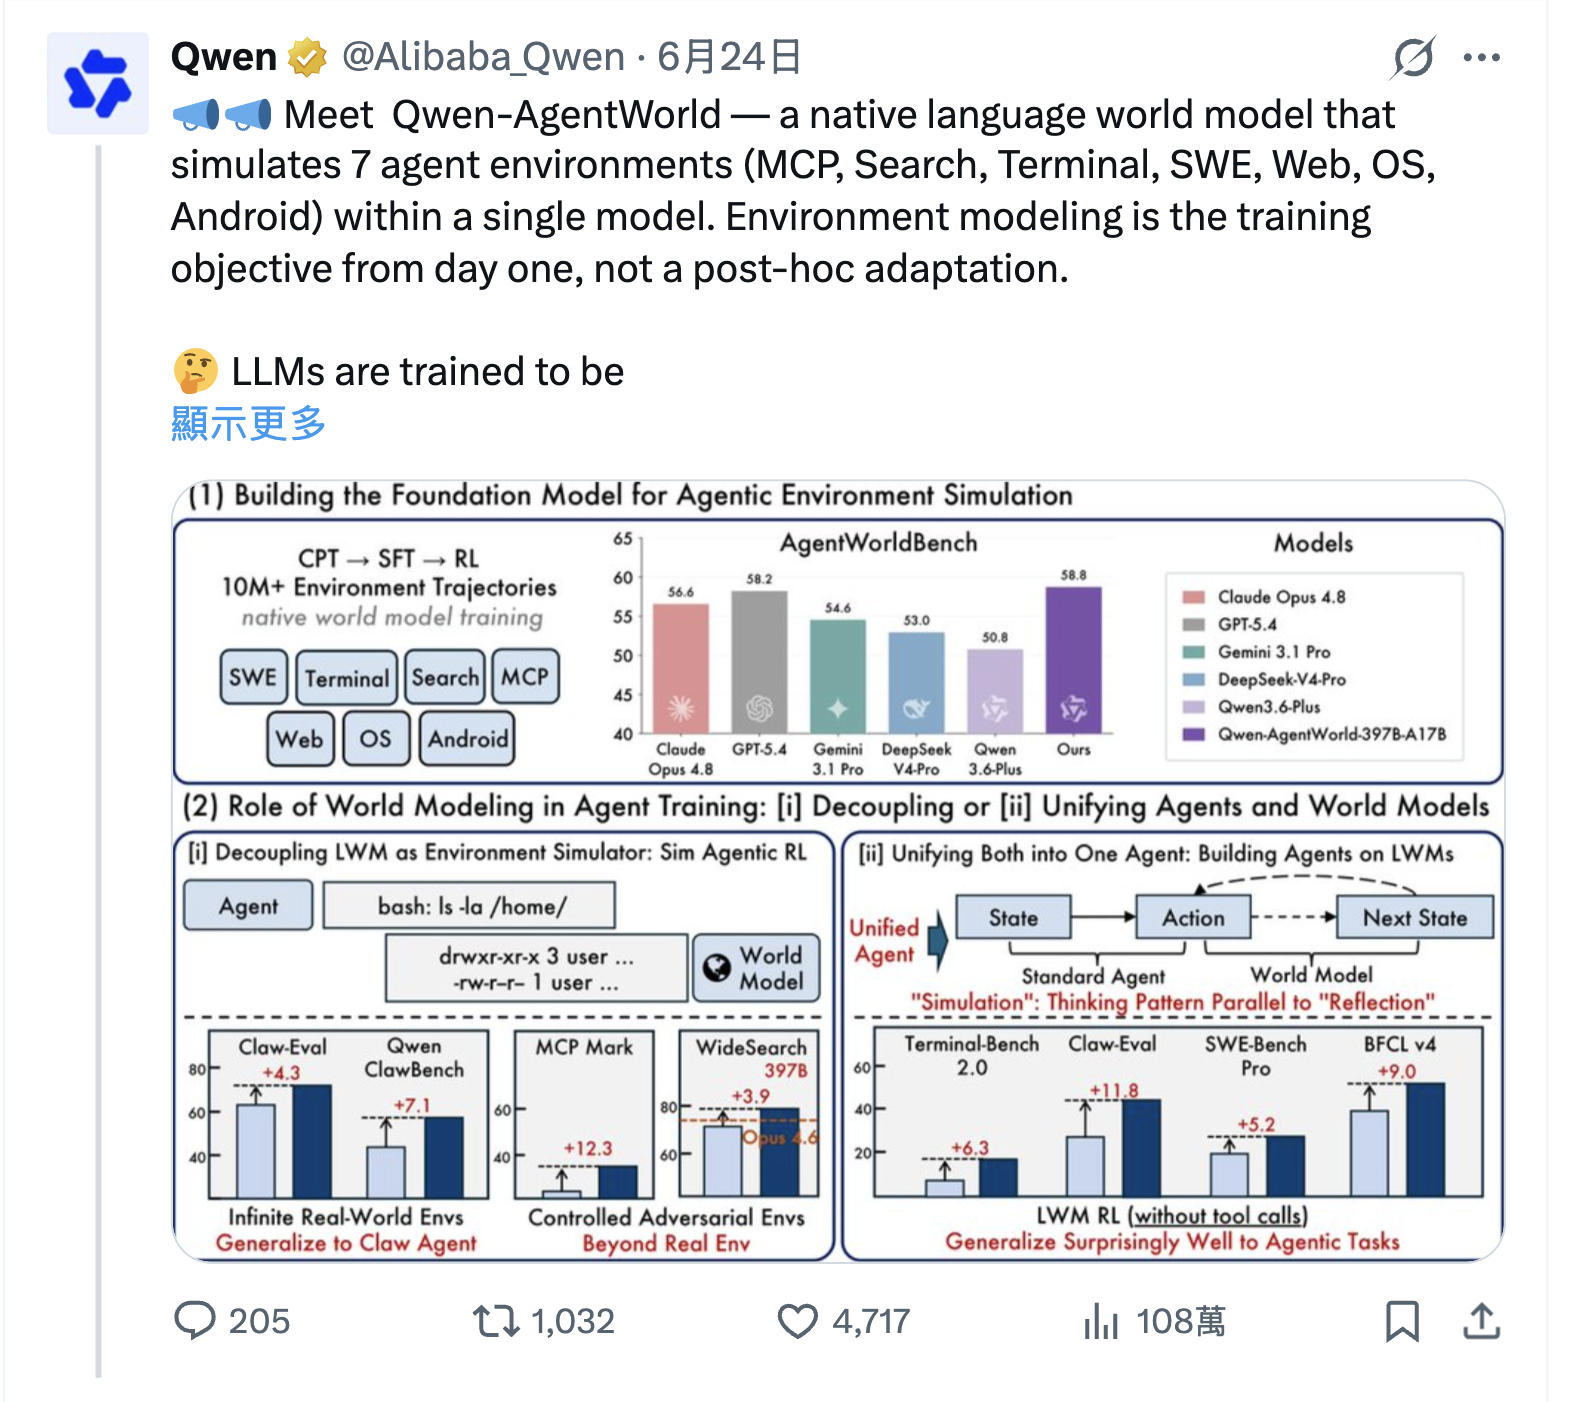Screen dimensions: 1594x1402
Task: Click the World Model box in the diagram
Action: [756, 968]
